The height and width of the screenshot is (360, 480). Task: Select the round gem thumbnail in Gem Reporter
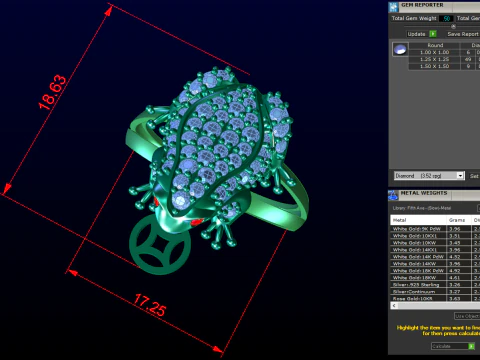[x=400, y=49]
